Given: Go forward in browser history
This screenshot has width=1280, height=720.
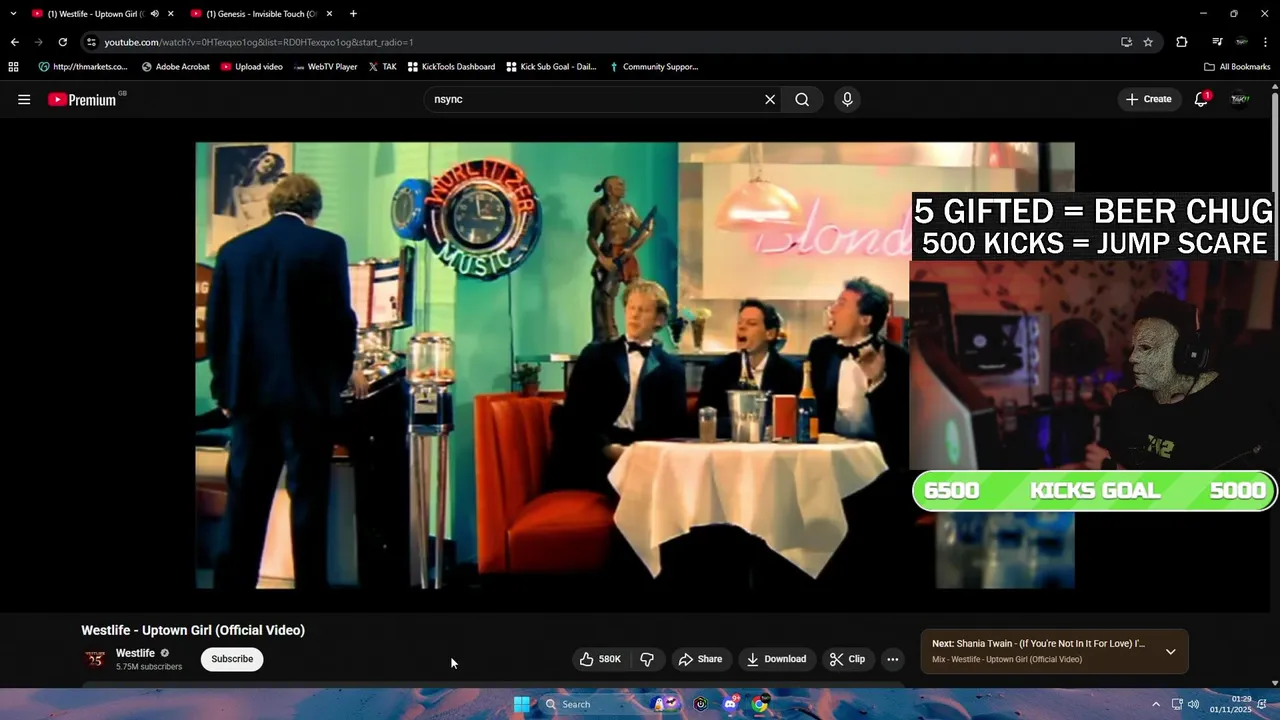Looking at the screenshot, I should point(38,42).
